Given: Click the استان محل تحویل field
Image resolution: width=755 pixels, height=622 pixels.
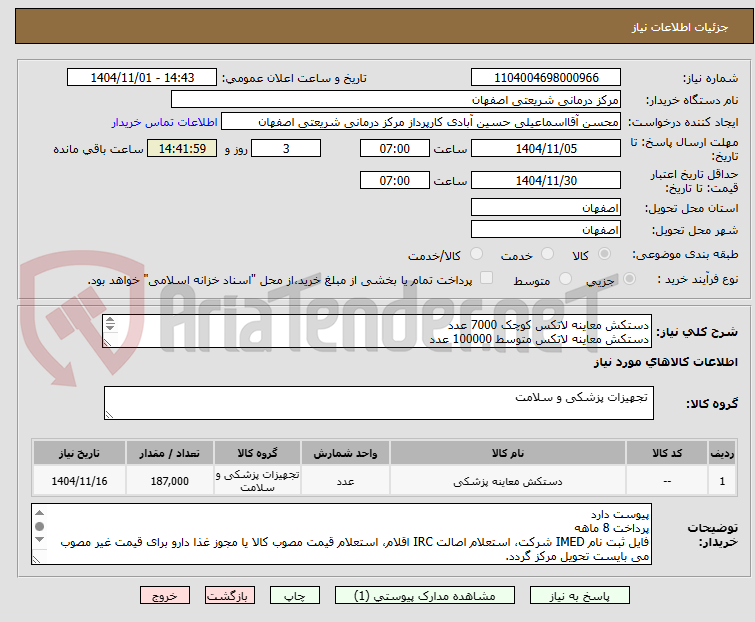Looking at the screenshot, I should coord(546,207).
